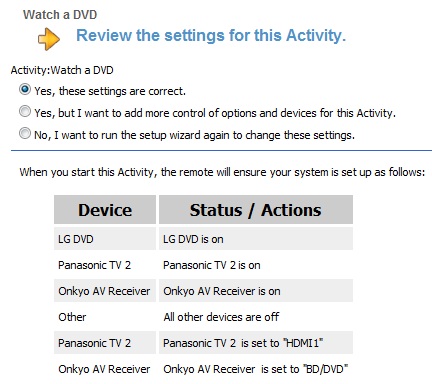432x384 pixels.
Task: Click the Onkyo AV Receiver BD/DVD input status
Action: pyautogui.click(x=256, y=369)
